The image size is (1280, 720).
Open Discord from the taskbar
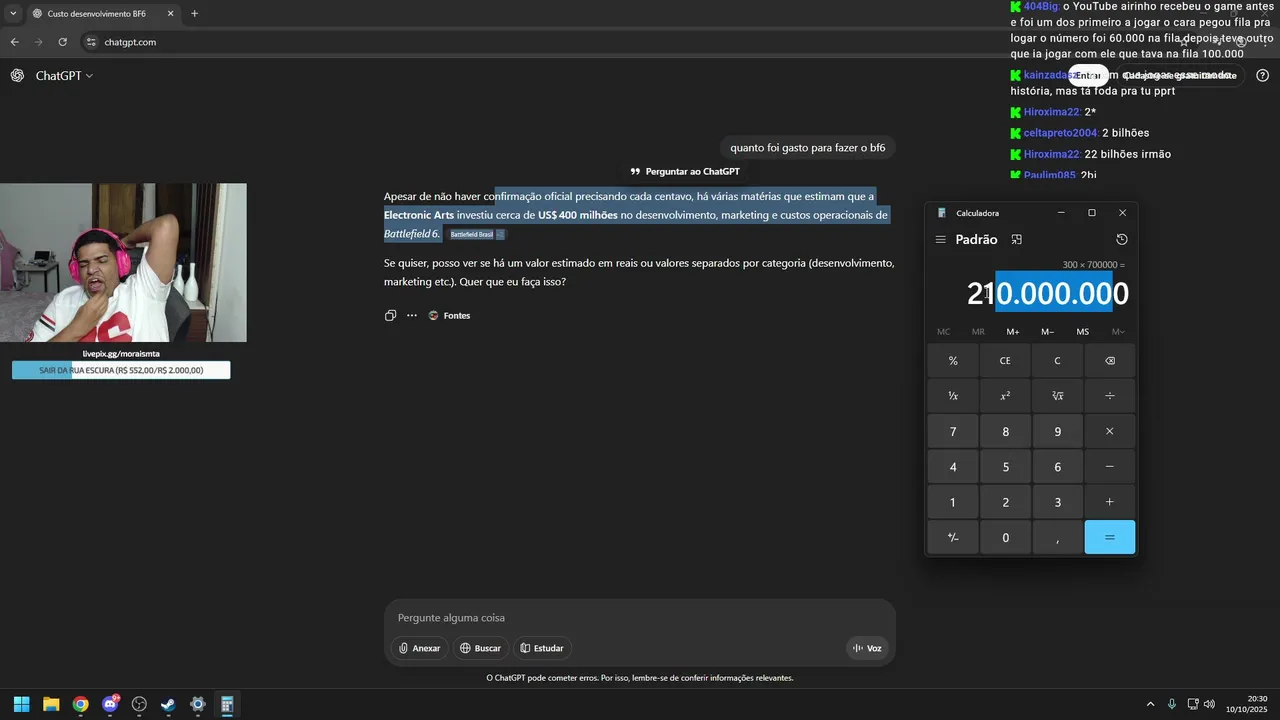pyautogui.click(x=110, y=705)
